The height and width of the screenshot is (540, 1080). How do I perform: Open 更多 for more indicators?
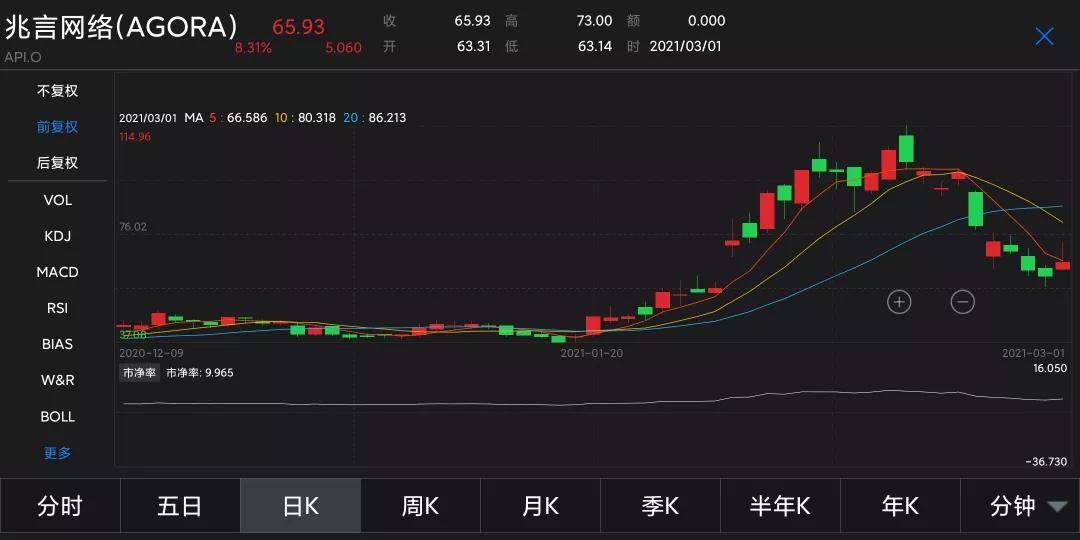57,453
